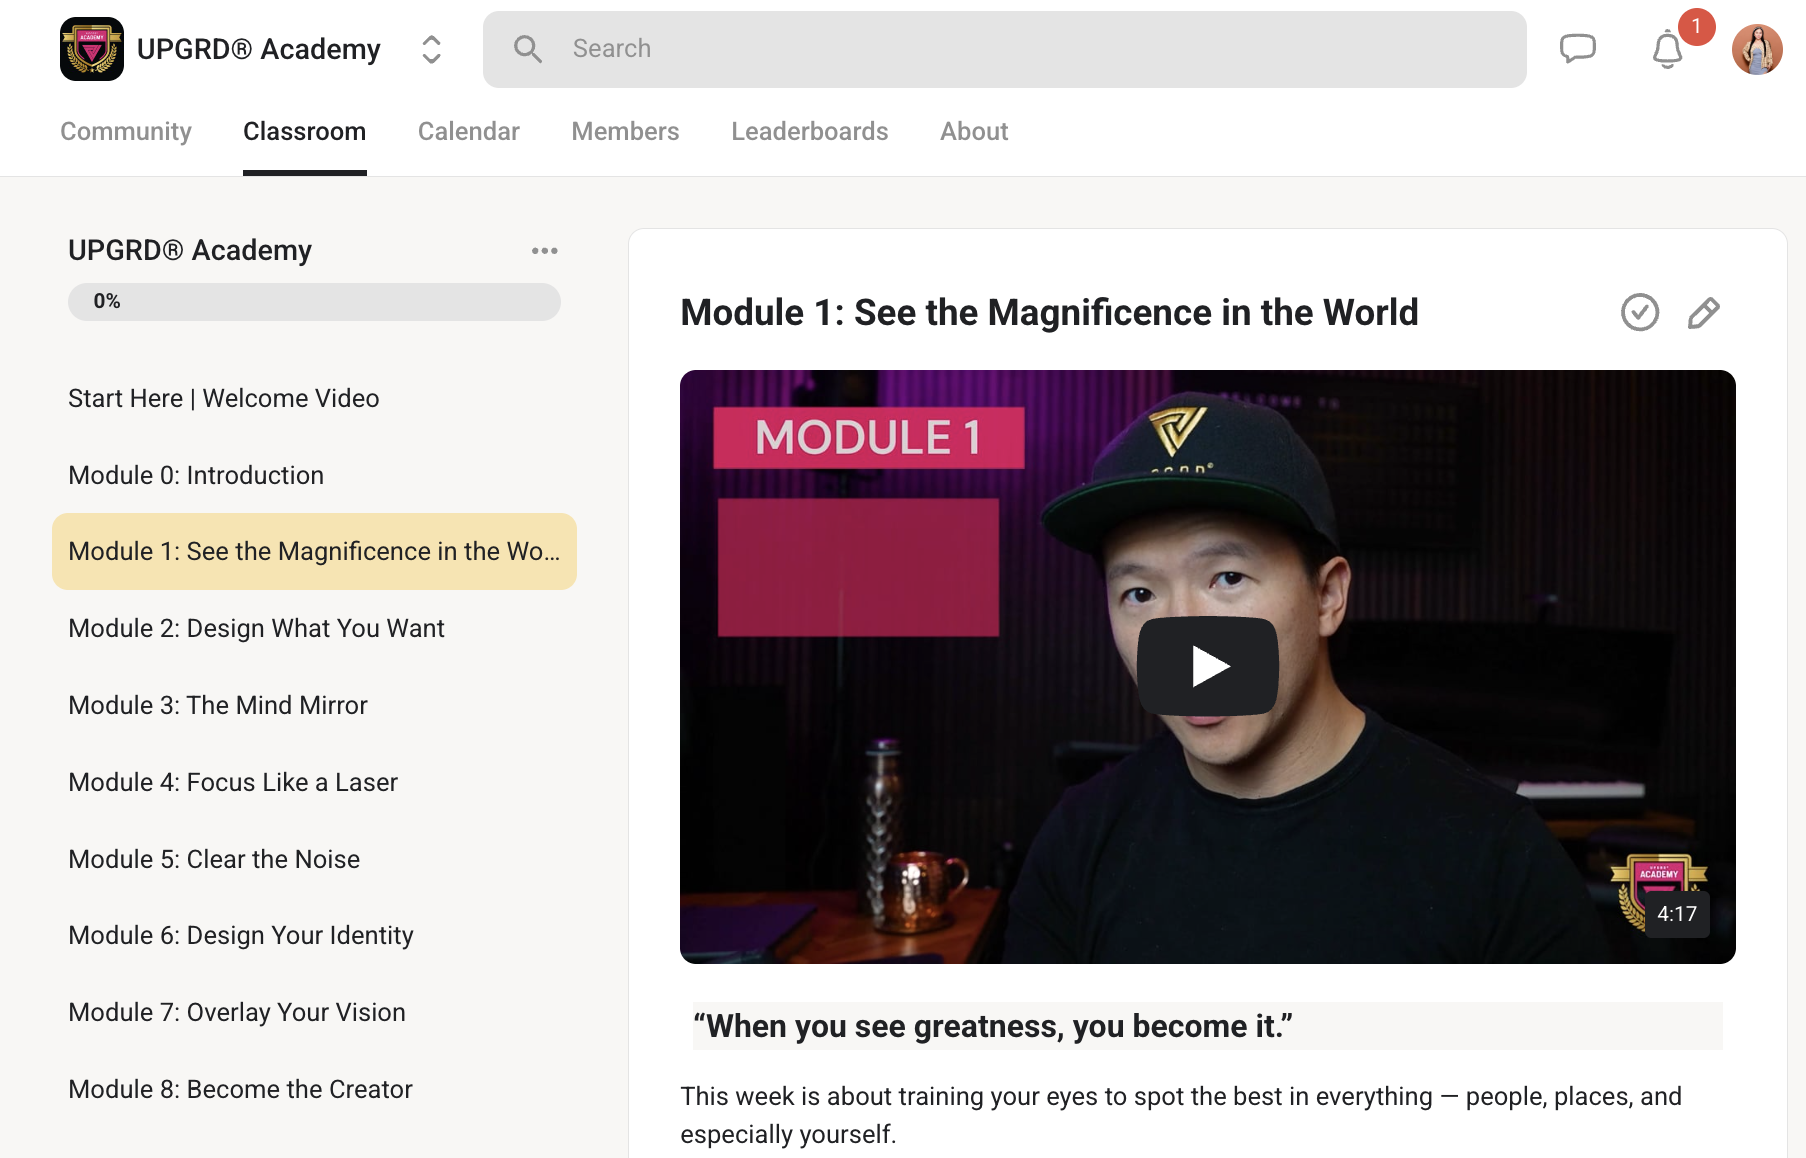Image resolution: width=1806 pixels, height=1158 pixels.
Task: Expand the community switcher arrows
Action: coord(431,49)
